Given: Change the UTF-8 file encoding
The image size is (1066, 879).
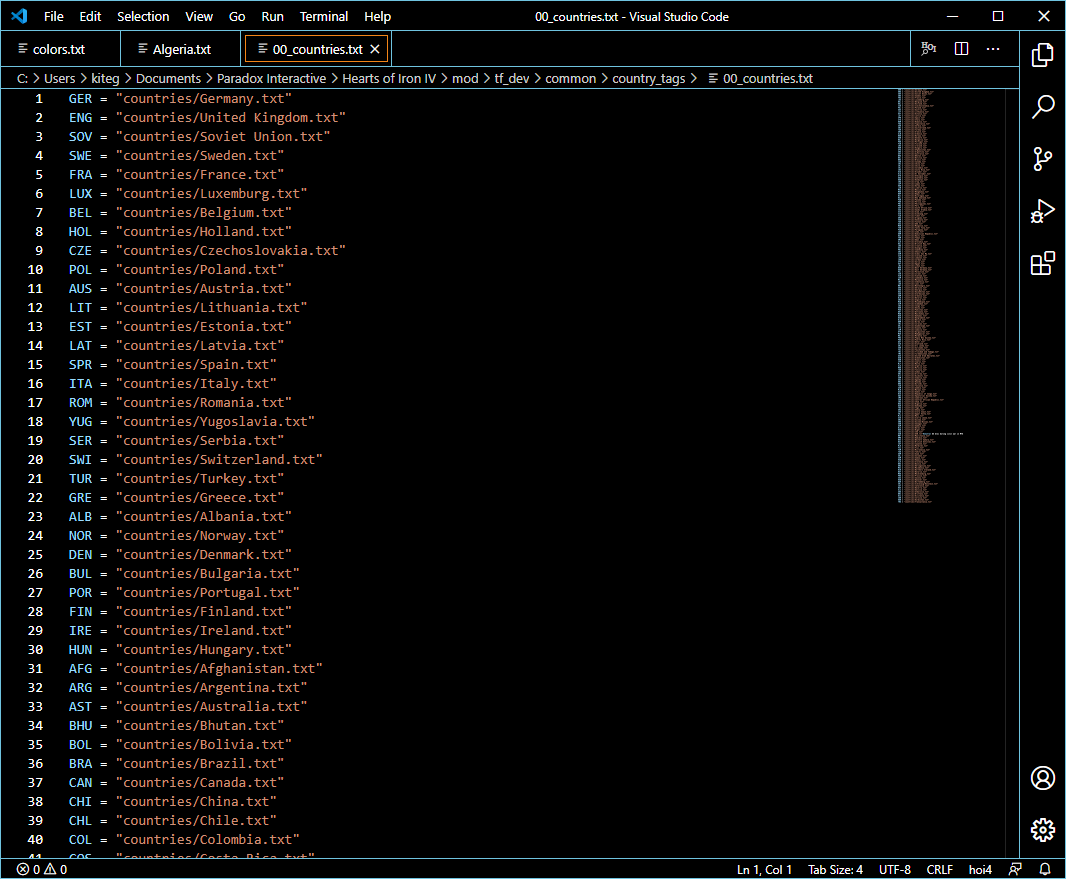Looking at the screenshot, I should click(x=895, y=869).
